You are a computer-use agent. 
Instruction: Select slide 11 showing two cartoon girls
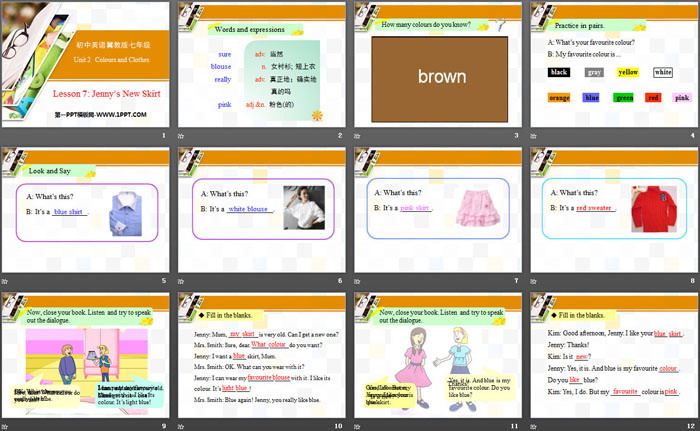click(438, 356)
